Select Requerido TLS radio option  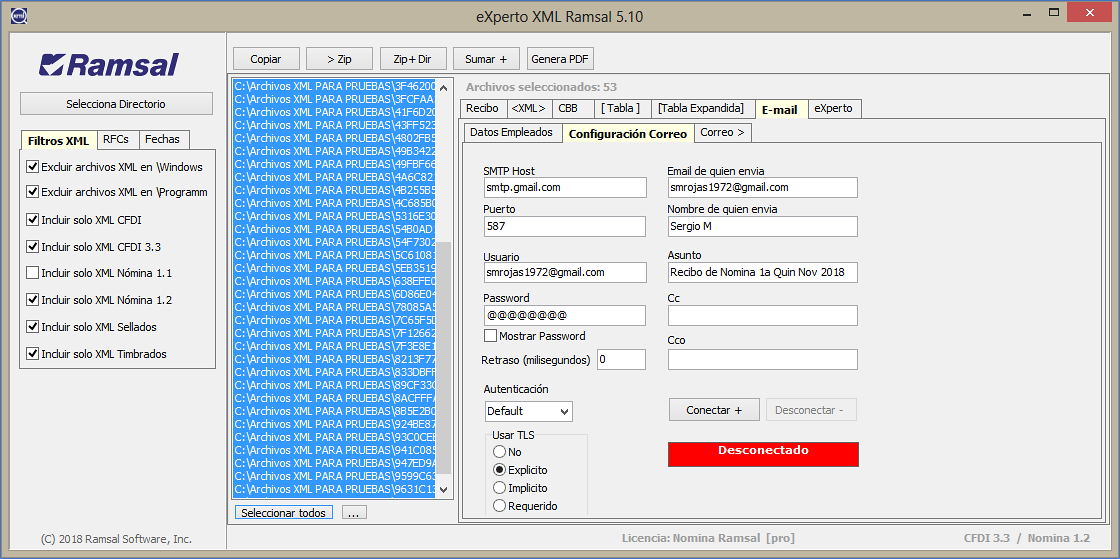(x=499, y=506)
